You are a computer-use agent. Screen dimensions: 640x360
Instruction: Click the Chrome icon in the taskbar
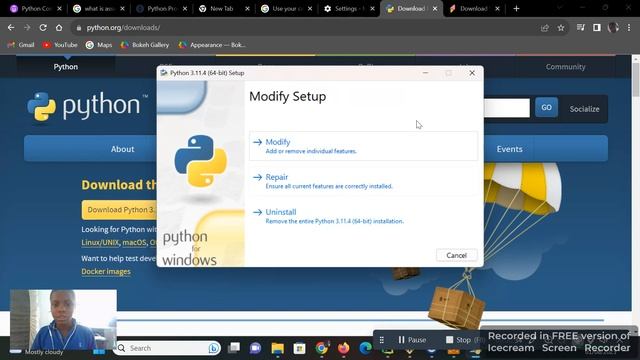tap(322, 348)
